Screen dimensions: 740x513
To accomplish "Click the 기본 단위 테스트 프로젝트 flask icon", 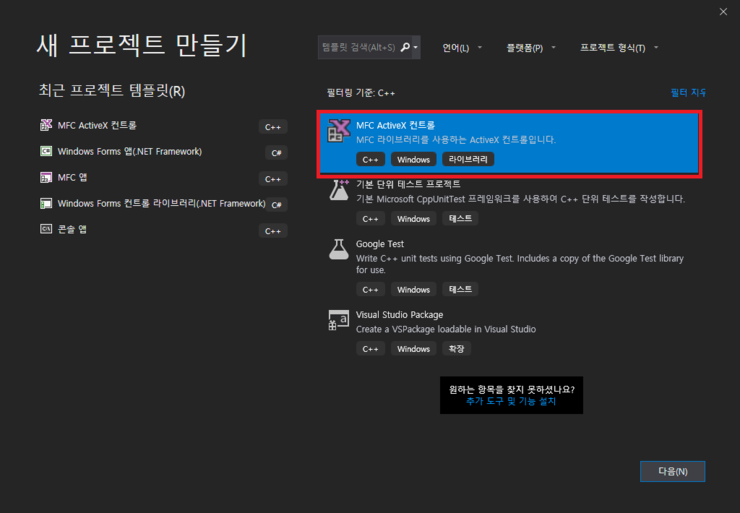I will pos(338,190).
